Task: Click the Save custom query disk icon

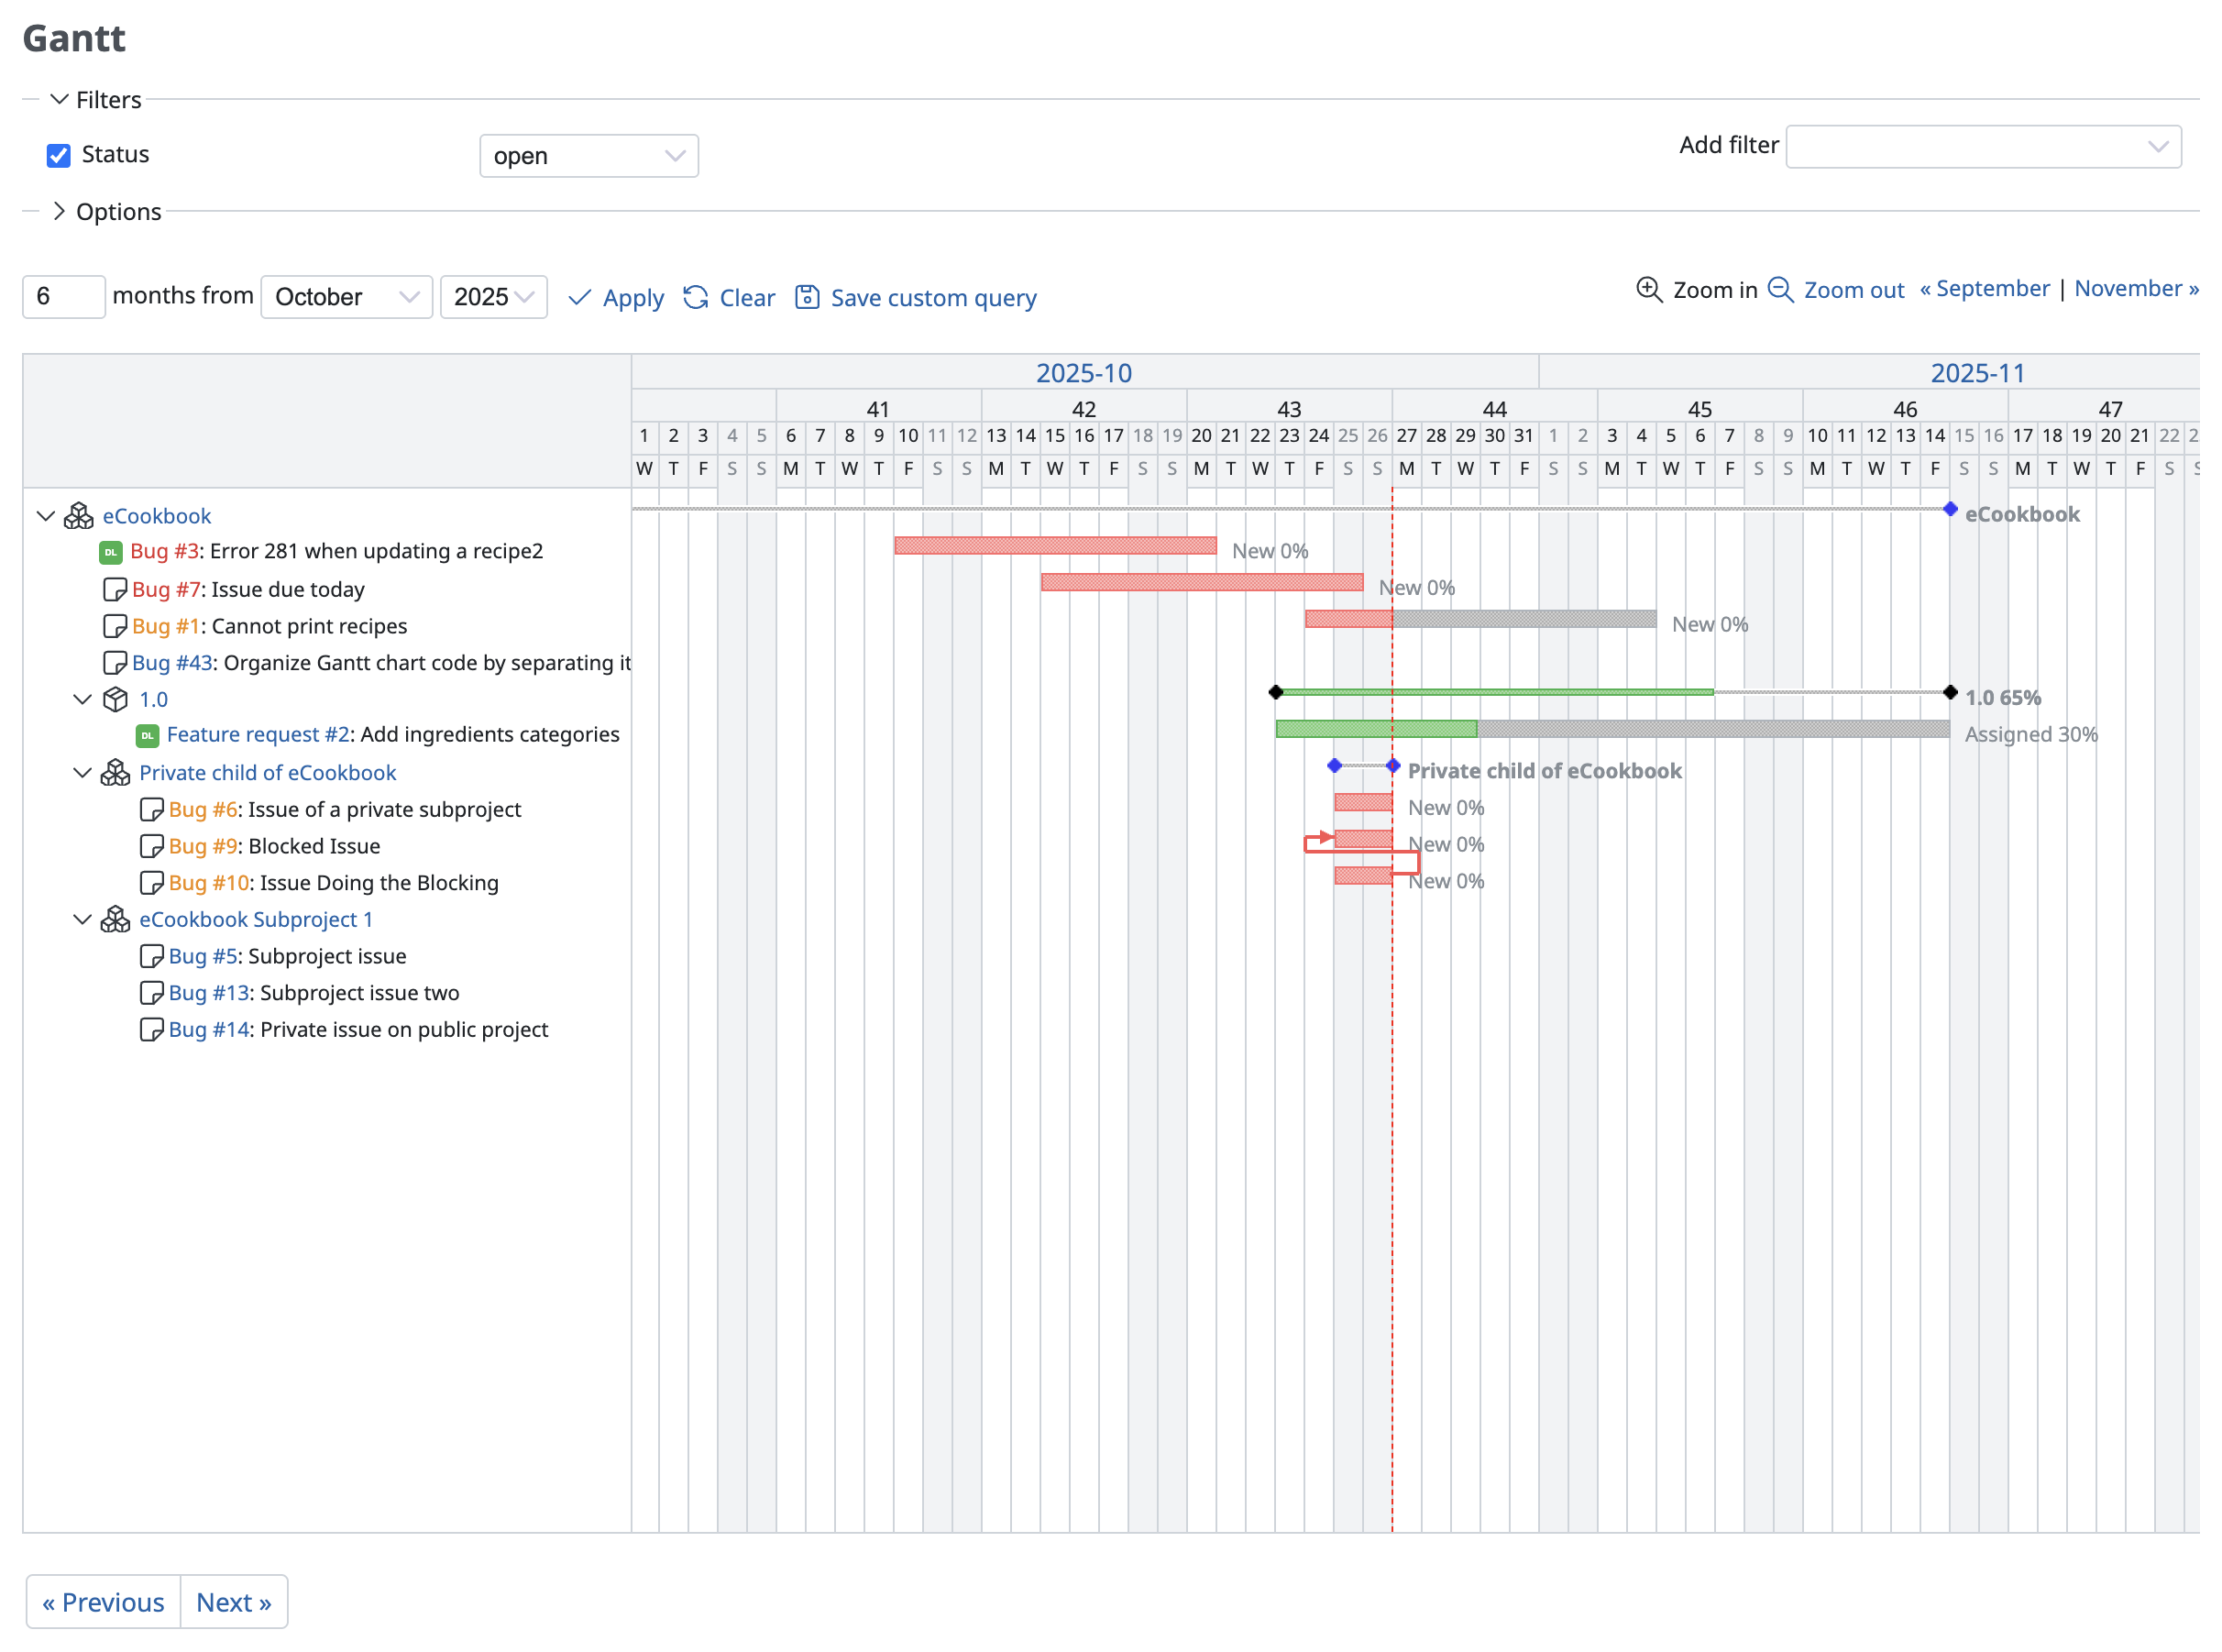Action: [x=807, y=297]
